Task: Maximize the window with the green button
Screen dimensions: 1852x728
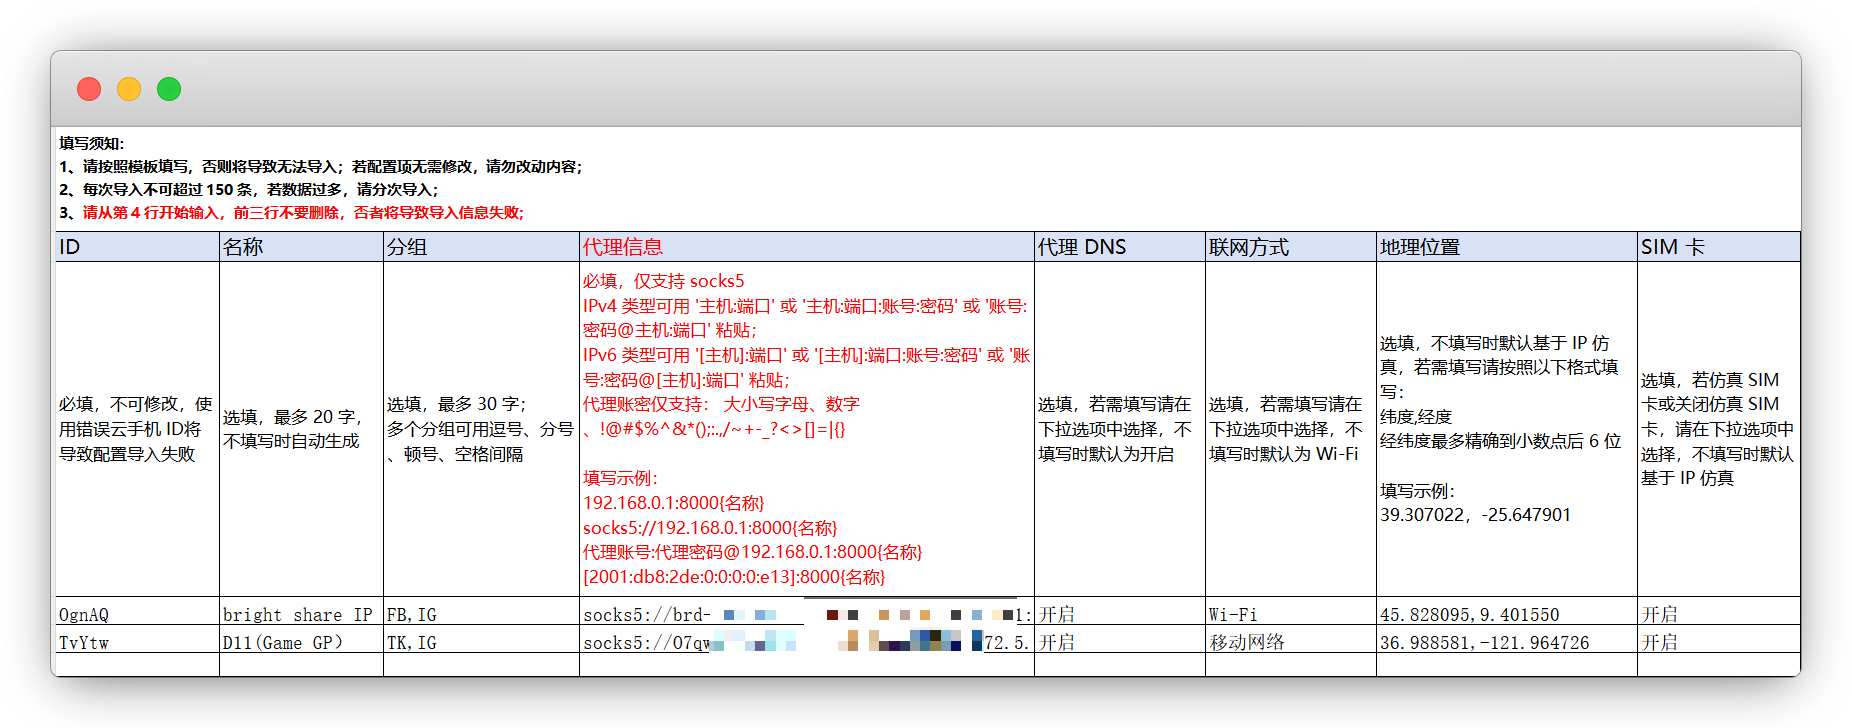Action: (x=169, y=89)
